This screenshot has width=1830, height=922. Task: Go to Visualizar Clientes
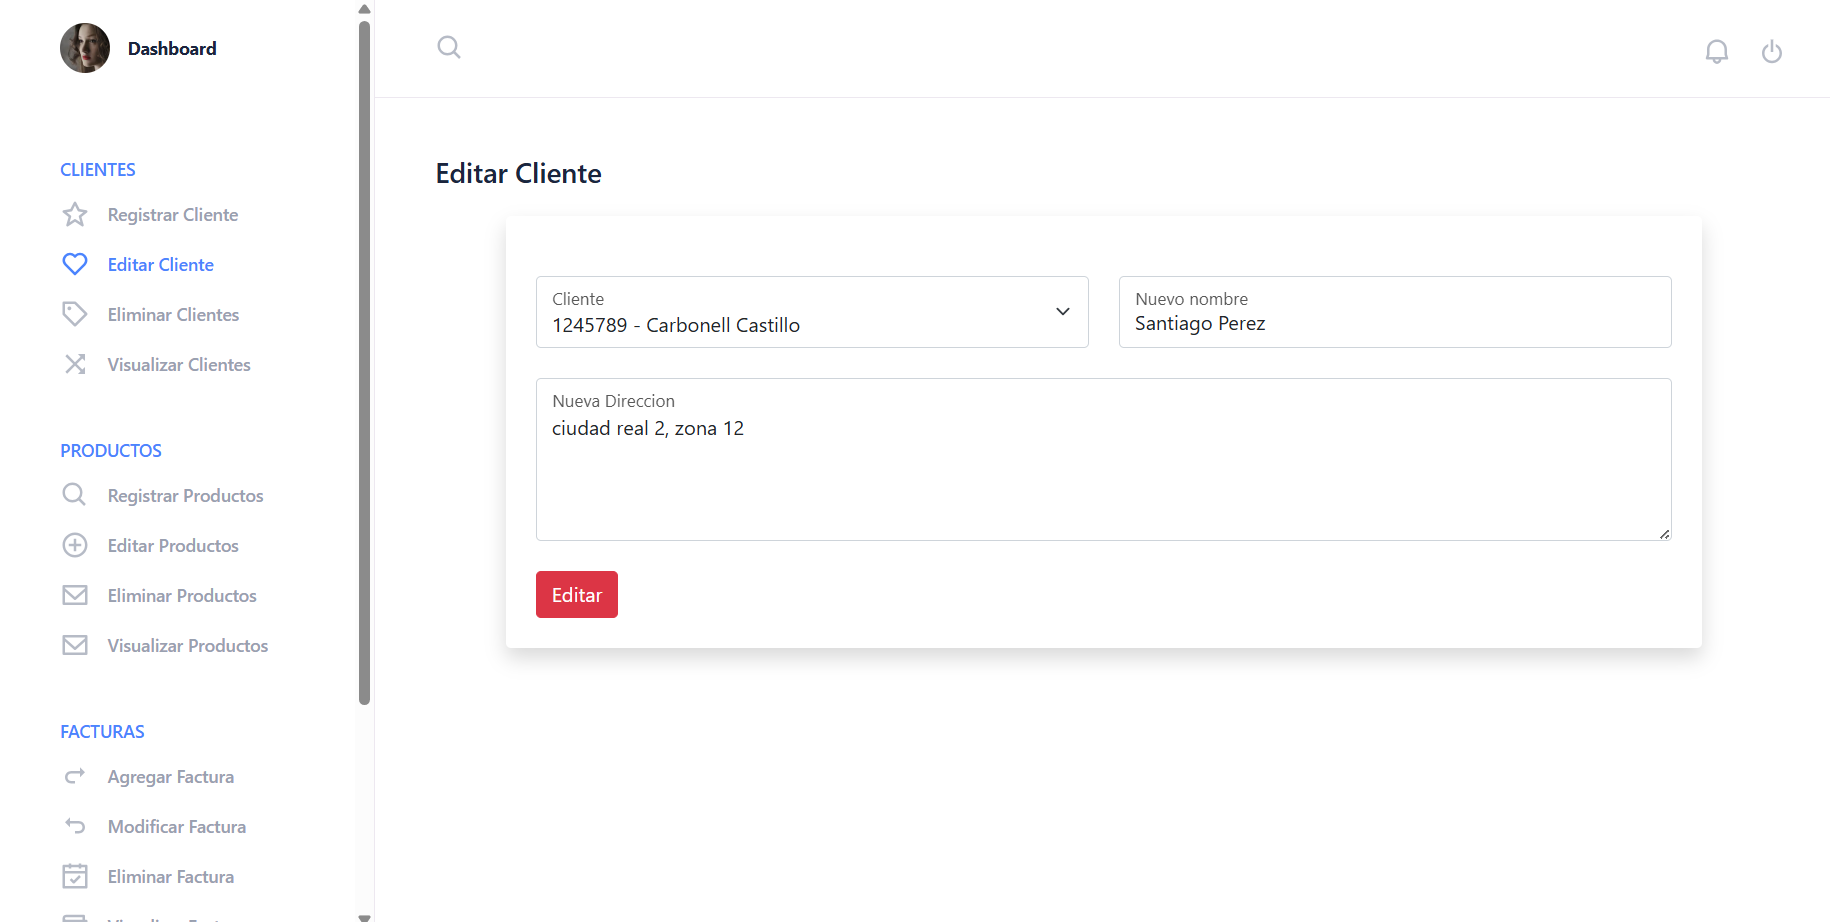pyautogui.click(x=178, y=364)
